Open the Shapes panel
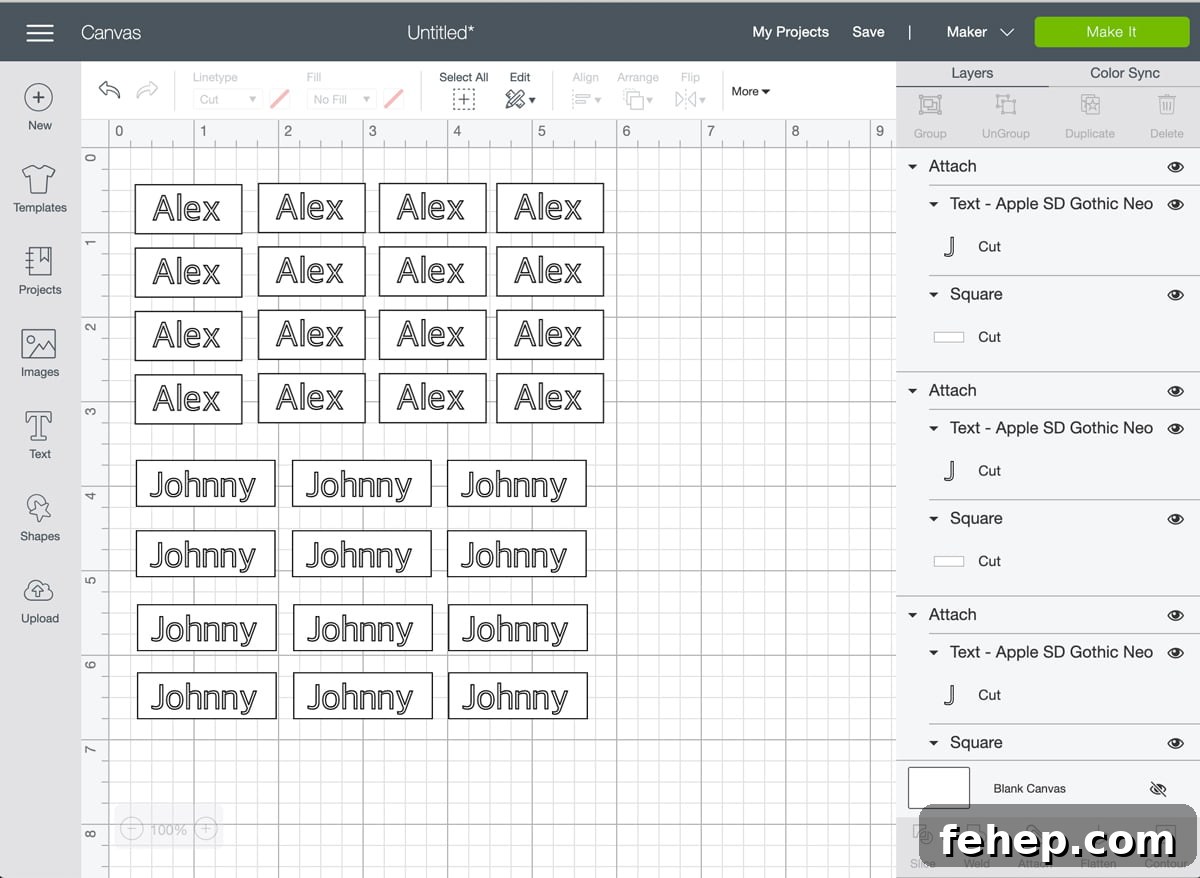Screen dimensions: 1200x878 39,508
